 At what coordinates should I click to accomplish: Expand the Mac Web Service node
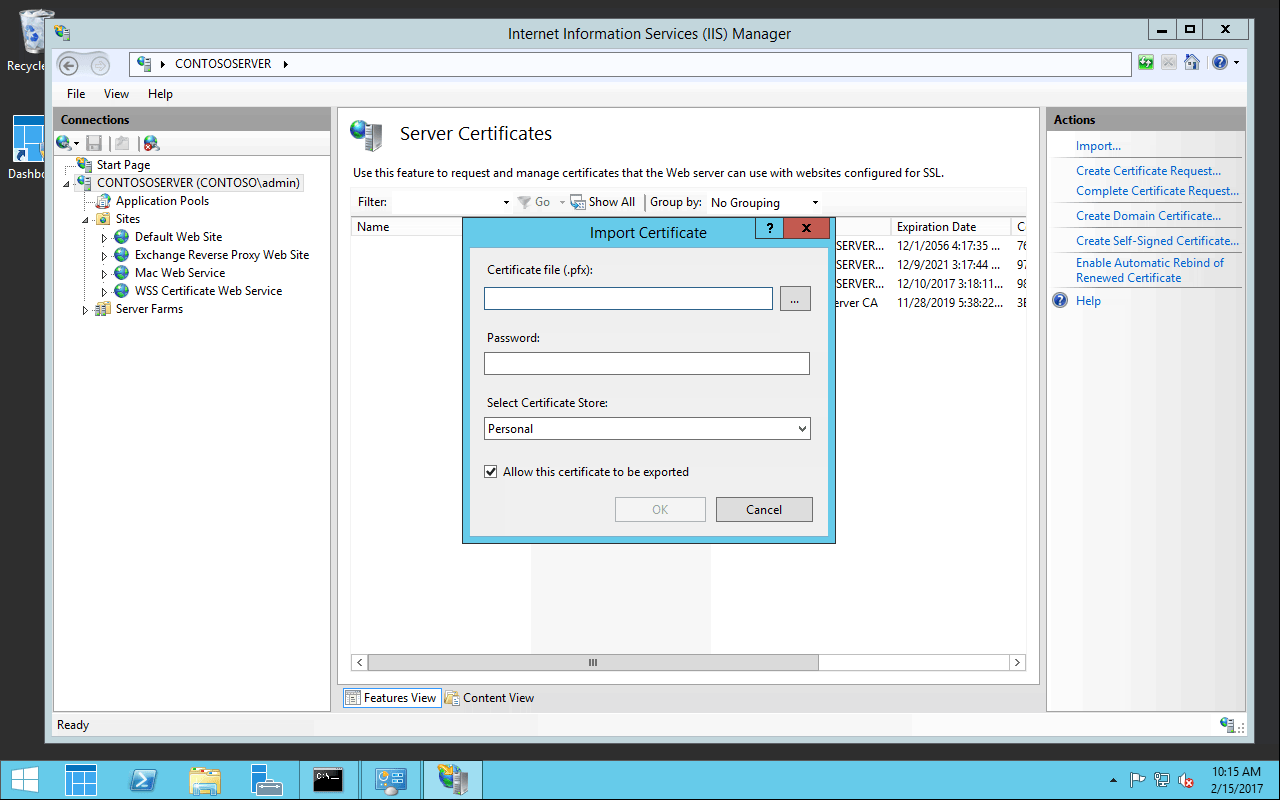(x=104, y=274)
